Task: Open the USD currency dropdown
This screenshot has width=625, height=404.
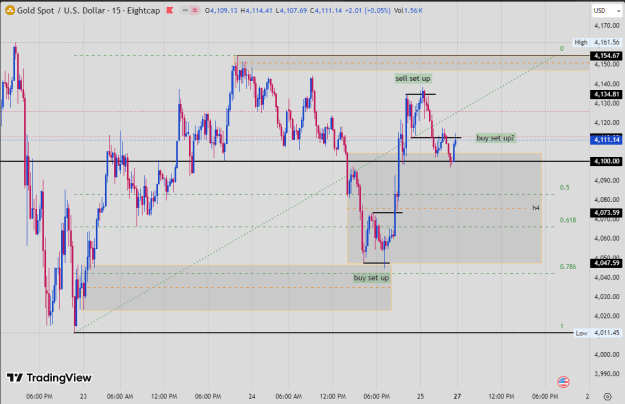Action: (x=607, y=11)
